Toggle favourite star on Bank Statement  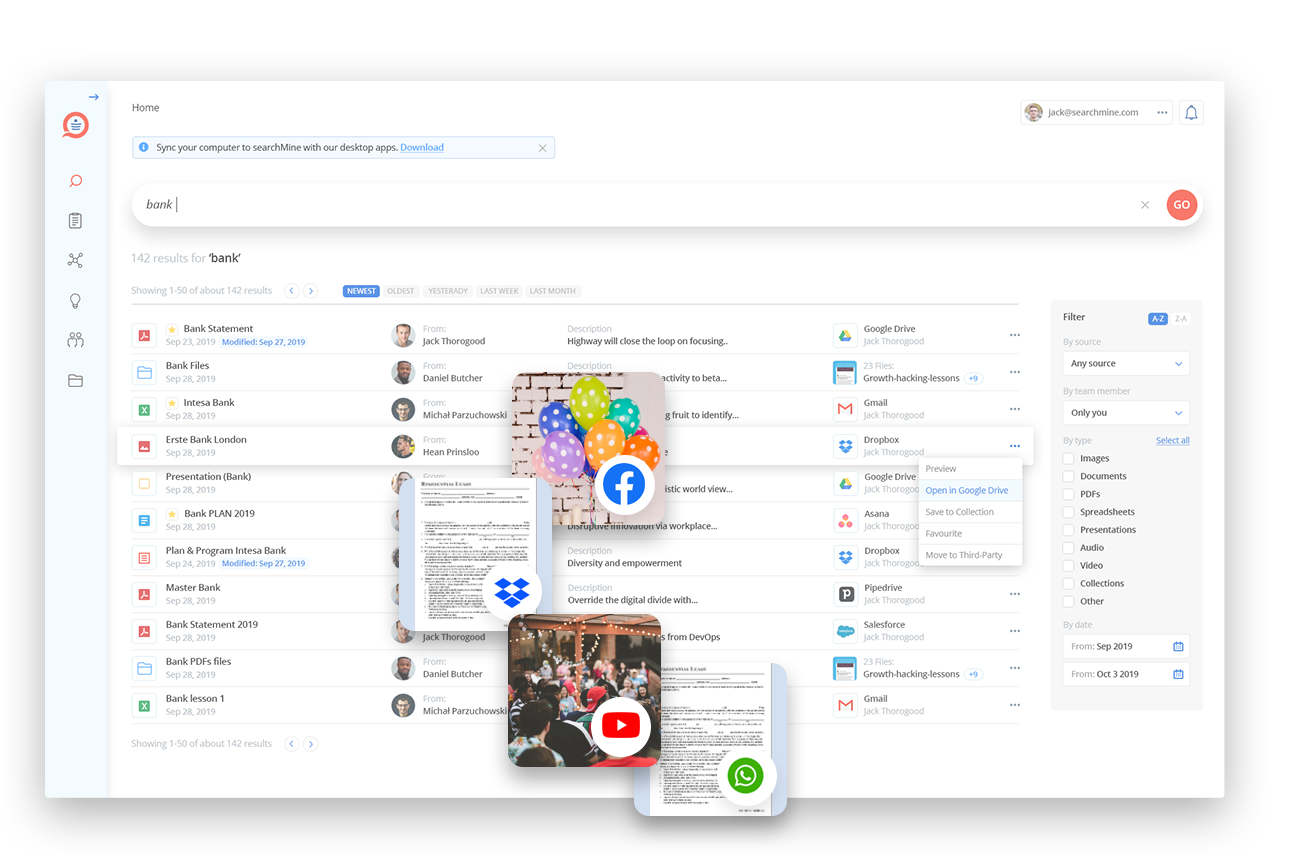pos(172,329)
